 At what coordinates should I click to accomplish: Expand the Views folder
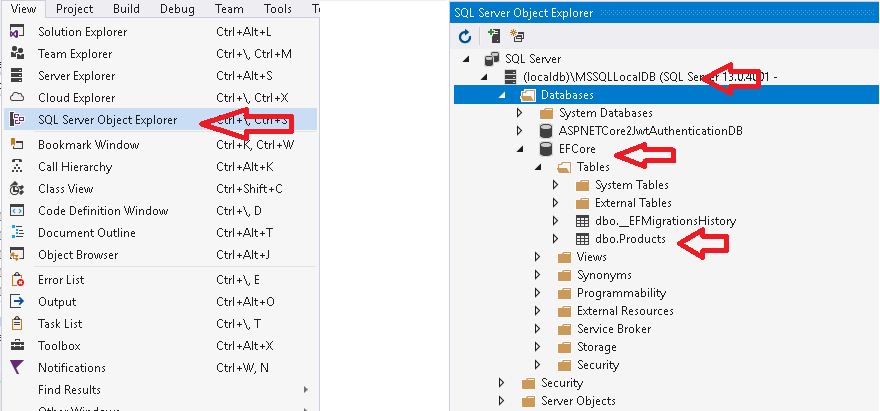(x=538, y=257)
